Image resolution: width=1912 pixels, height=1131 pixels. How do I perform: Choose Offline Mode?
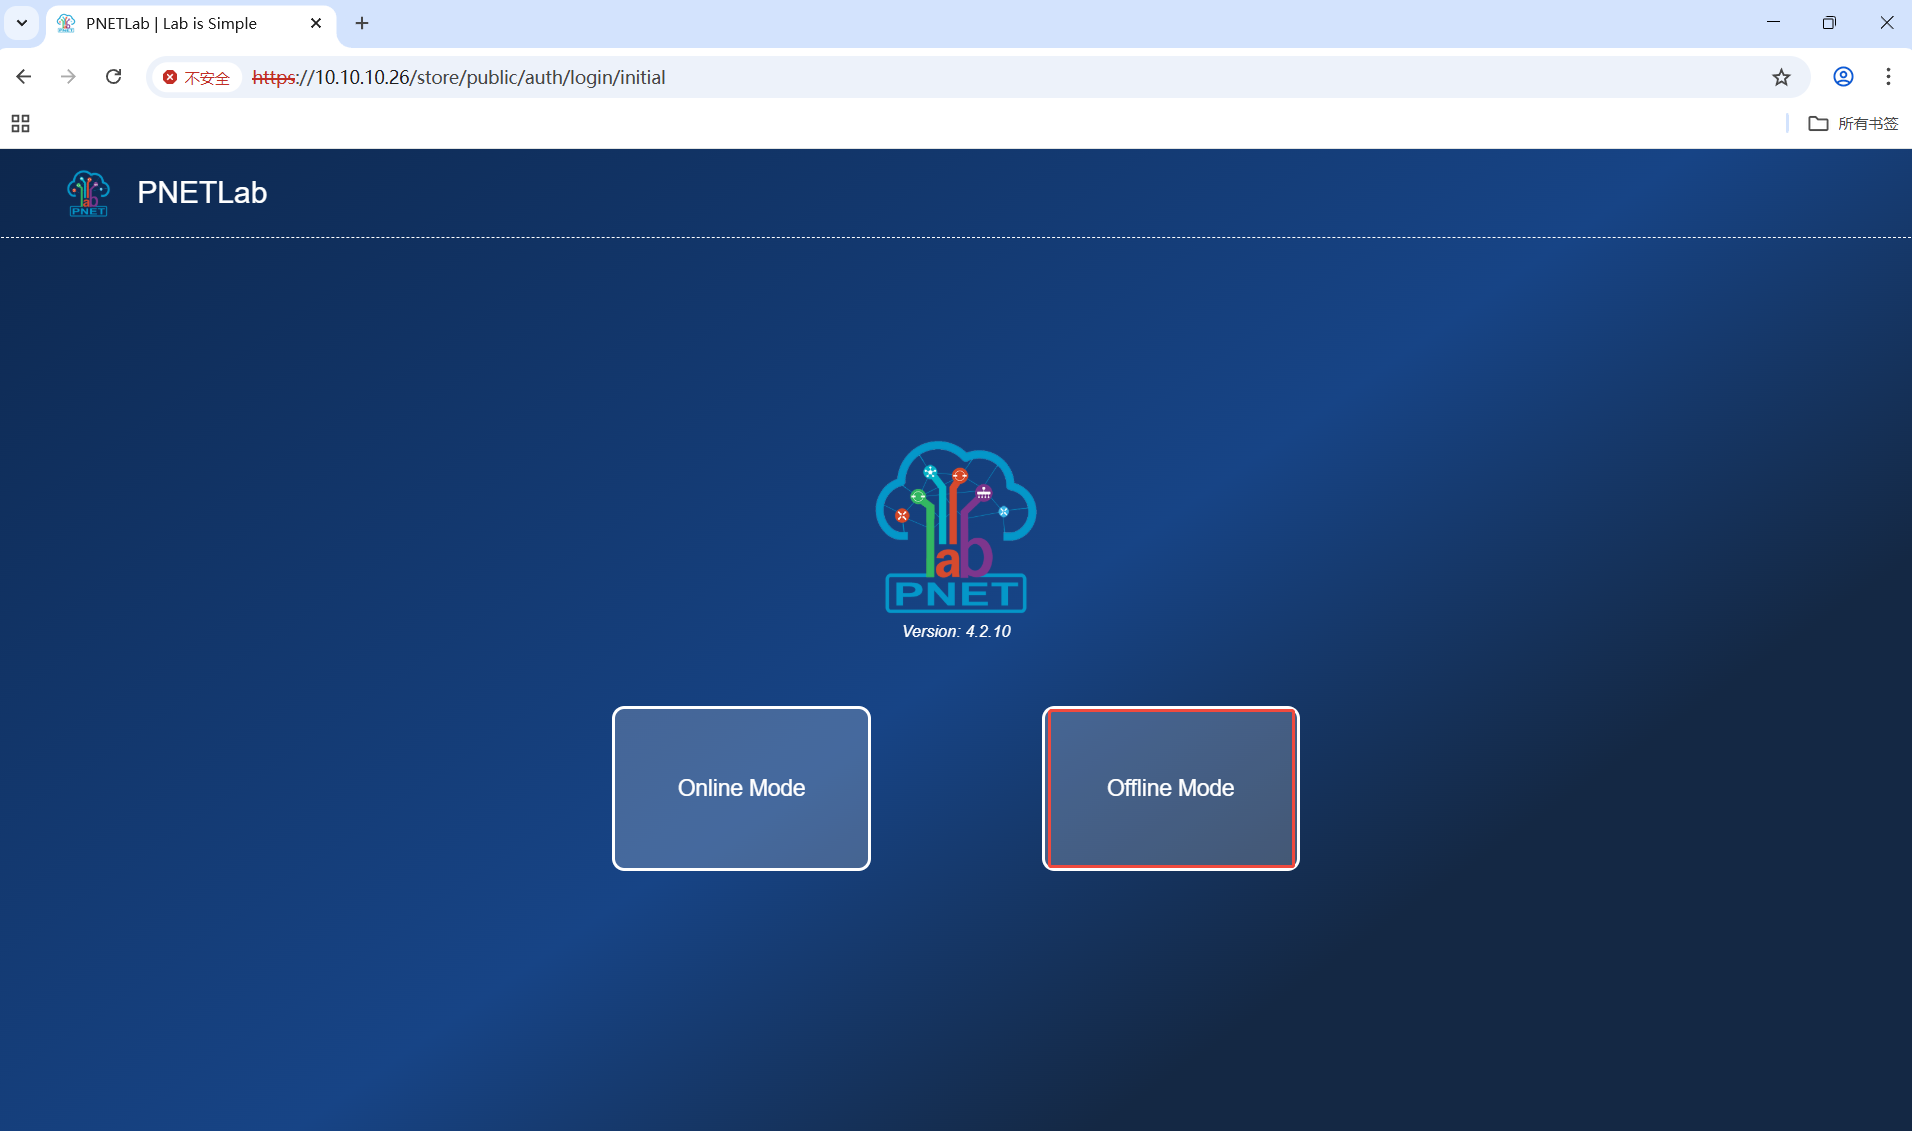1170,788
